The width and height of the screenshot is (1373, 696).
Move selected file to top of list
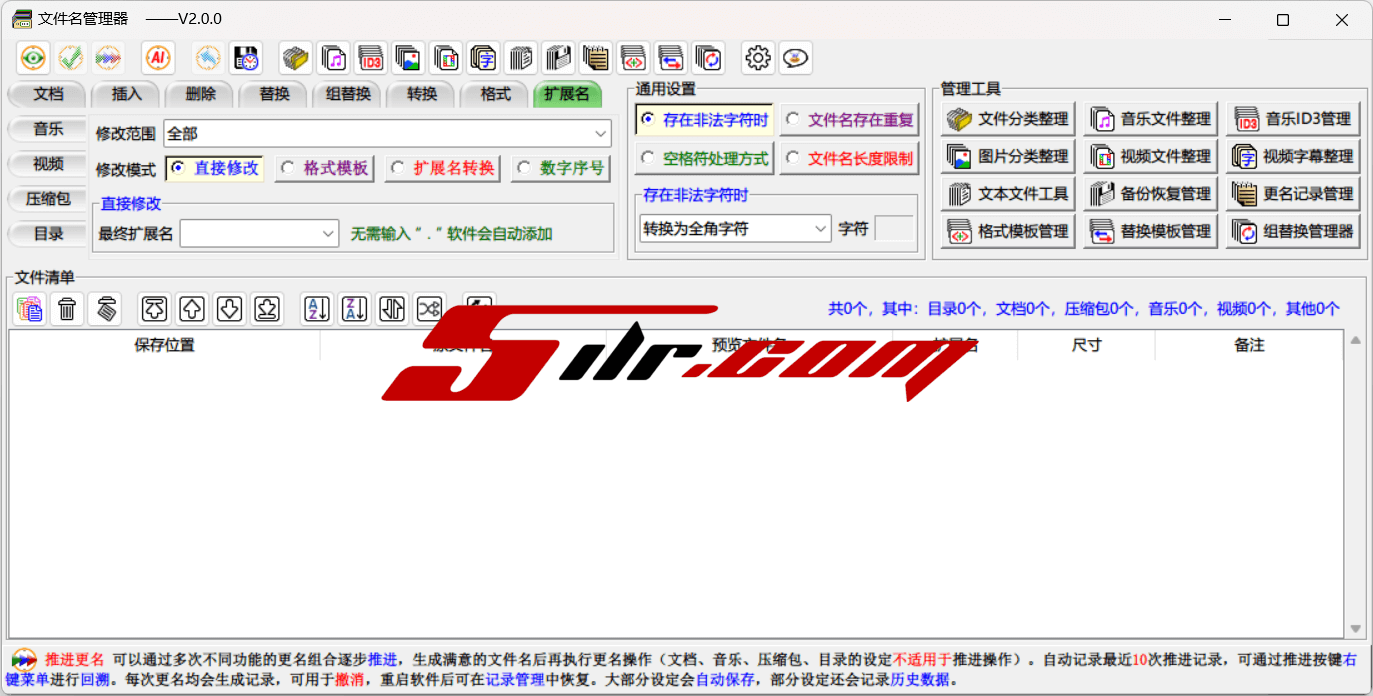[x=154, y=309]
